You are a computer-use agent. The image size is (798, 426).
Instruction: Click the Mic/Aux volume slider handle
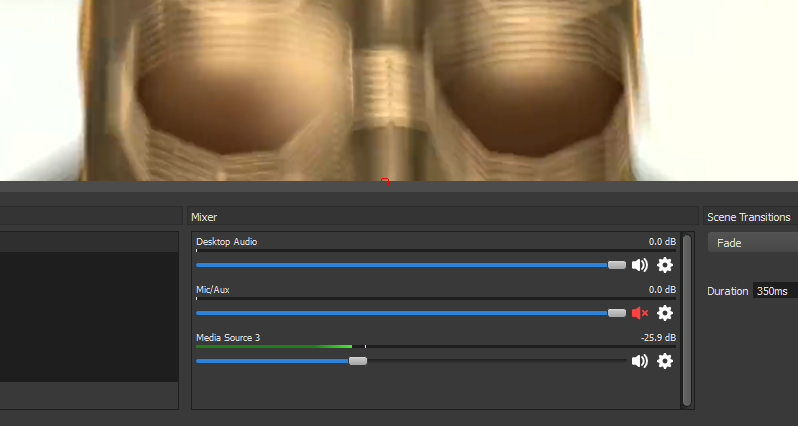coord(617,313)
